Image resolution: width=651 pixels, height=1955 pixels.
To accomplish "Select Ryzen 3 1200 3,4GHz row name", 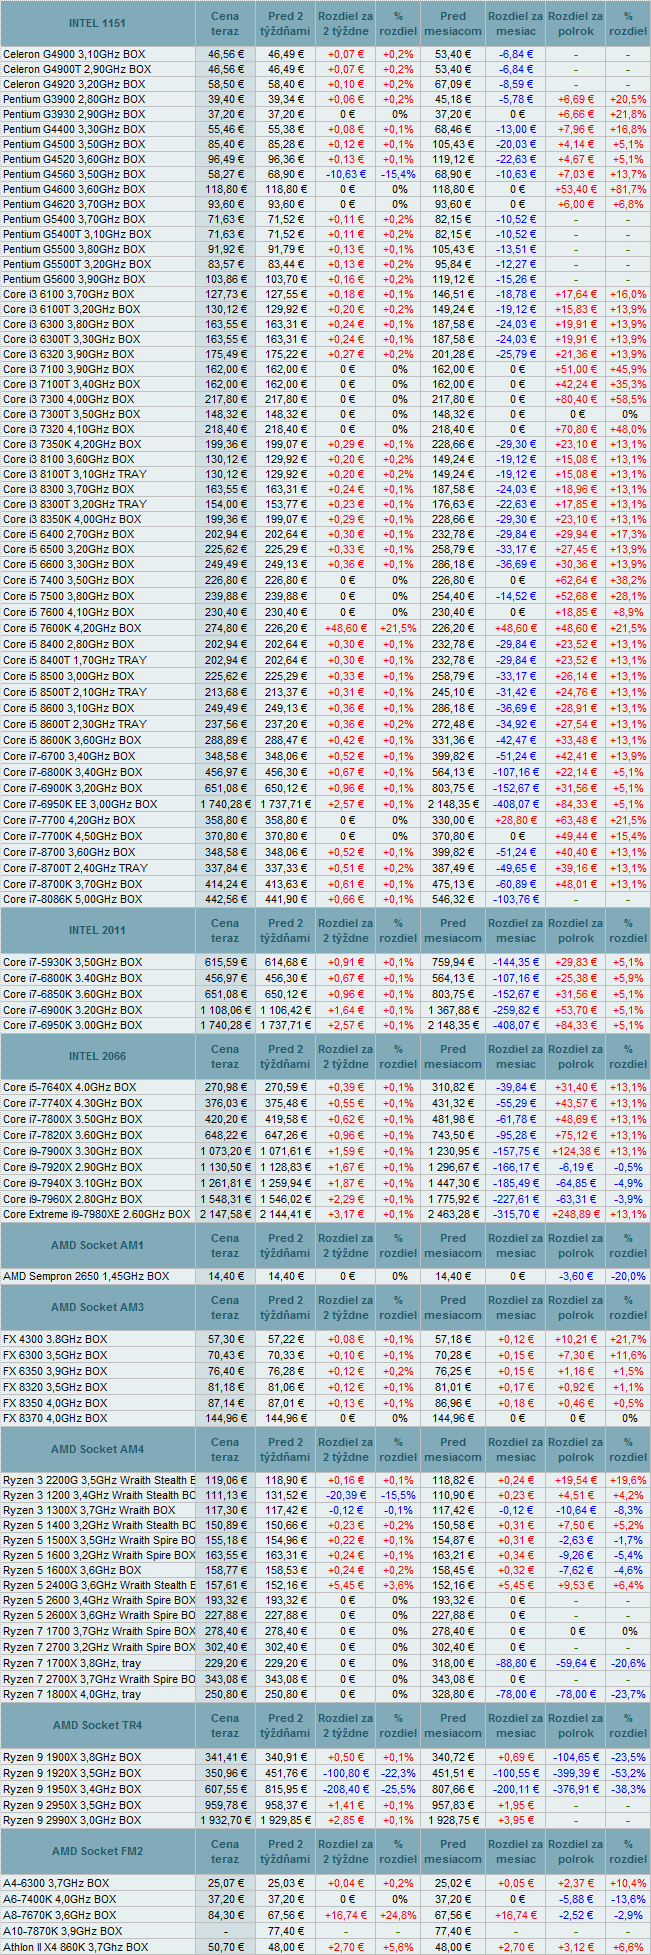I will tap(99, 1495).
